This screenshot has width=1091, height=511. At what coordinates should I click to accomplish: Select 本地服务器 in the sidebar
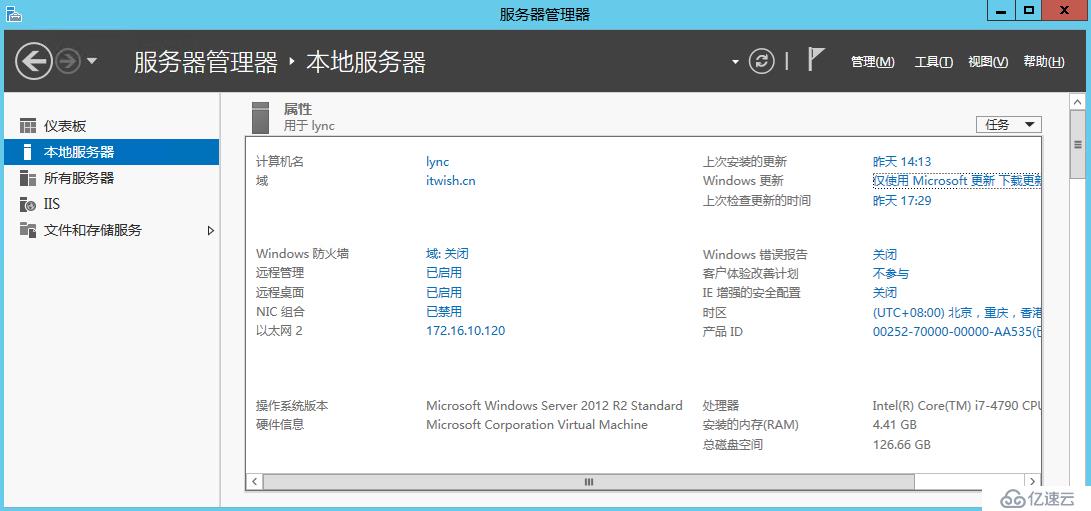(x=111, y=152)
